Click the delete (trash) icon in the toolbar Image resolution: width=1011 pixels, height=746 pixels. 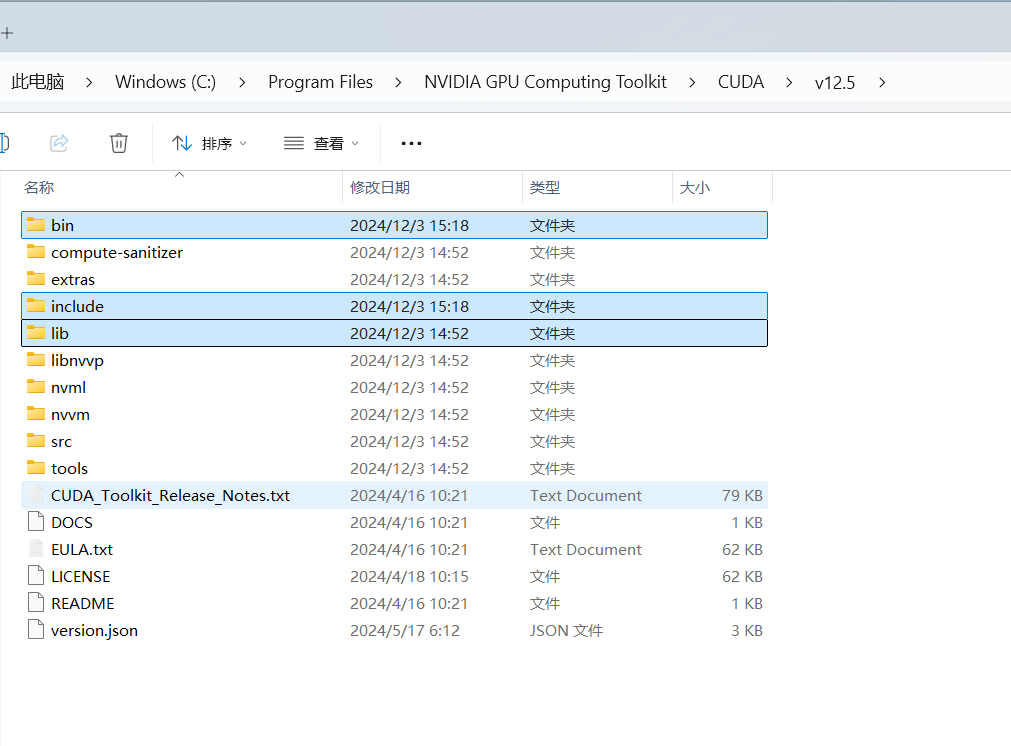(x=119, y=143)
